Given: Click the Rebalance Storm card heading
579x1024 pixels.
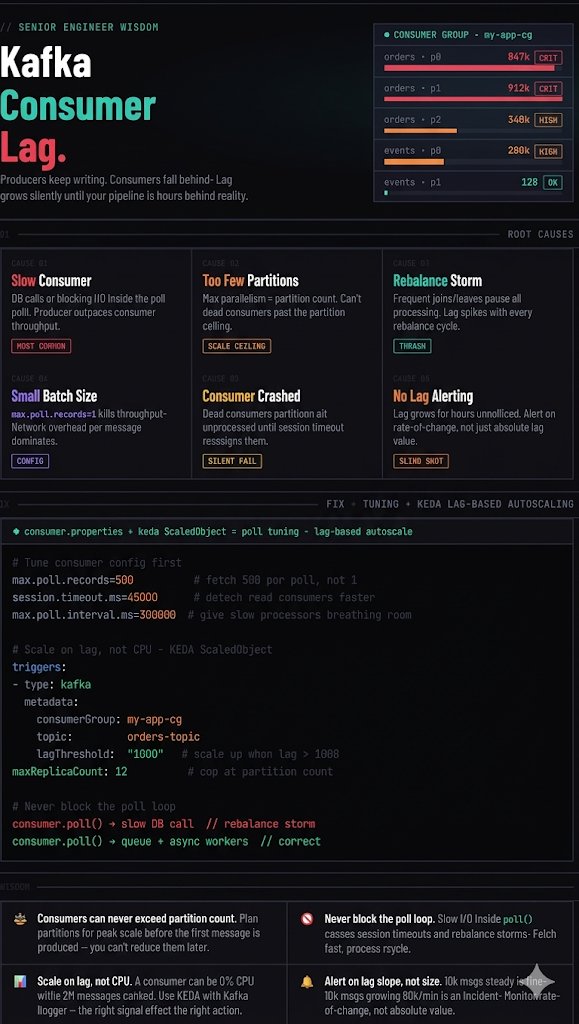Looking at the screenshot, I should [x=437, y=281].
